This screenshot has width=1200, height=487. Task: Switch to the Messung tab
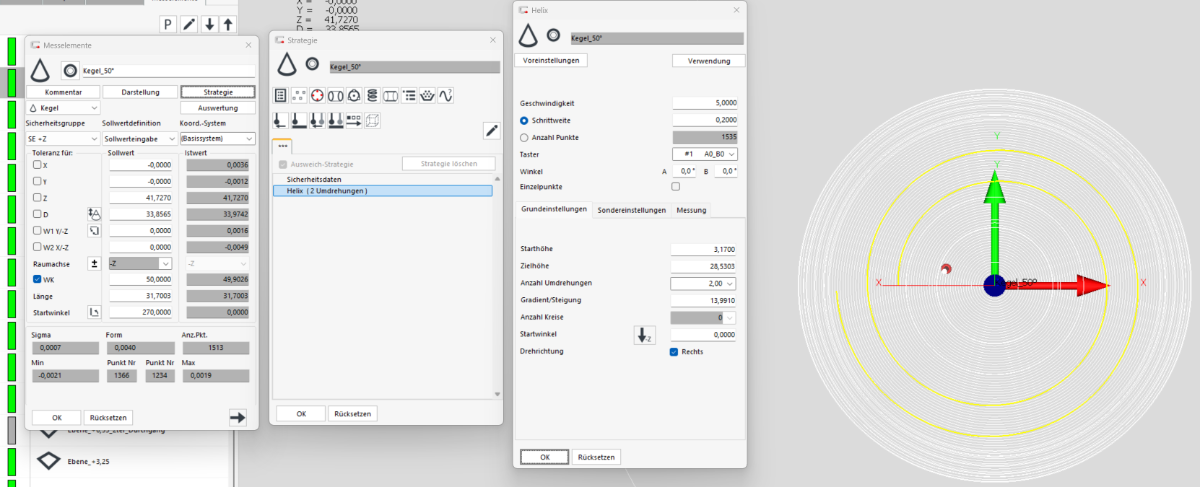pyautogui.click(x=691, y=210)
